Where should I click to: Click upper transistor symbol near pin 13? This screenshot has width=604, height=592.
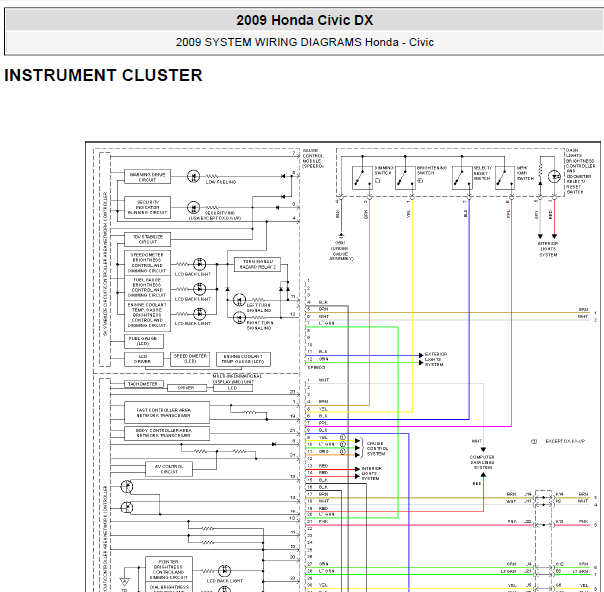[x=127, y=486]
